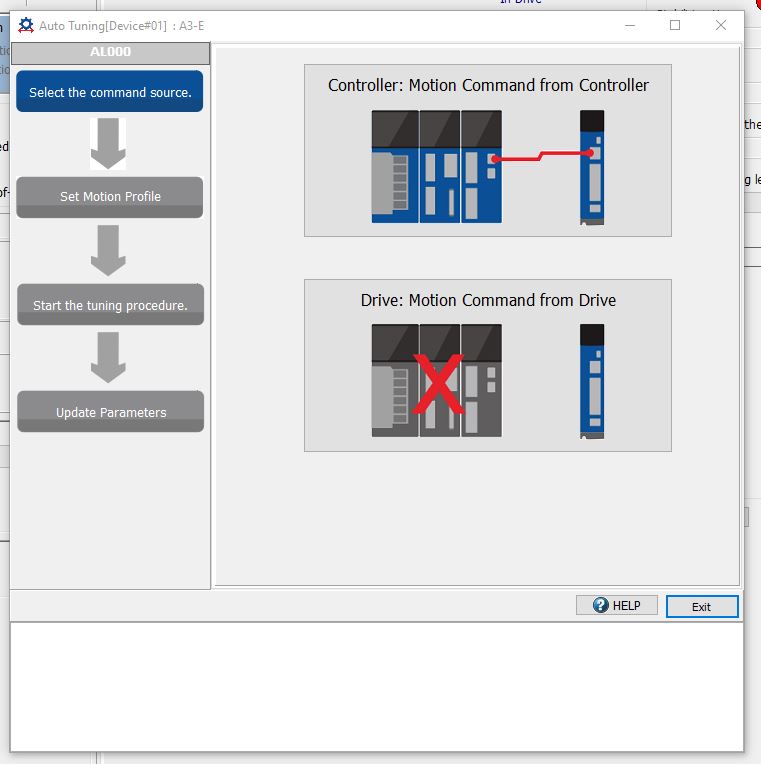Click the Auto Tuning[Device#01] : A3-E title text

(x=122, y=26)
